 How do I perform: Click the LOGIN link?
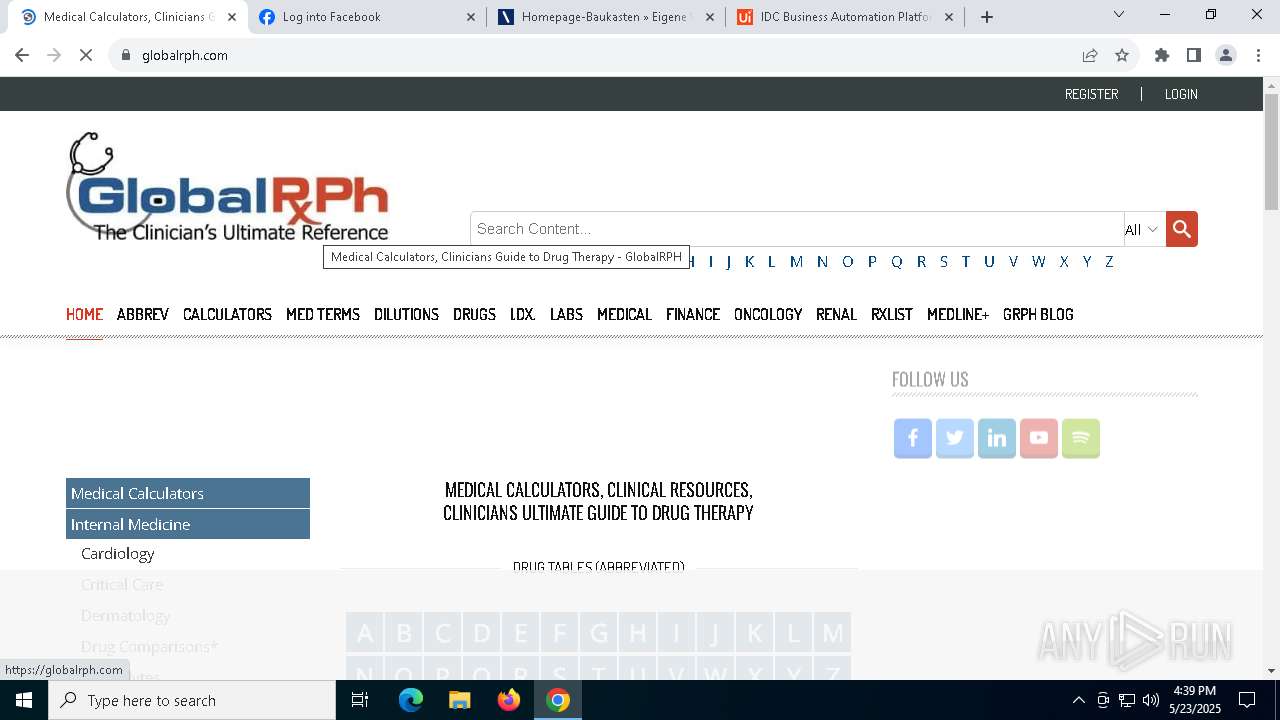(1181, 94)
